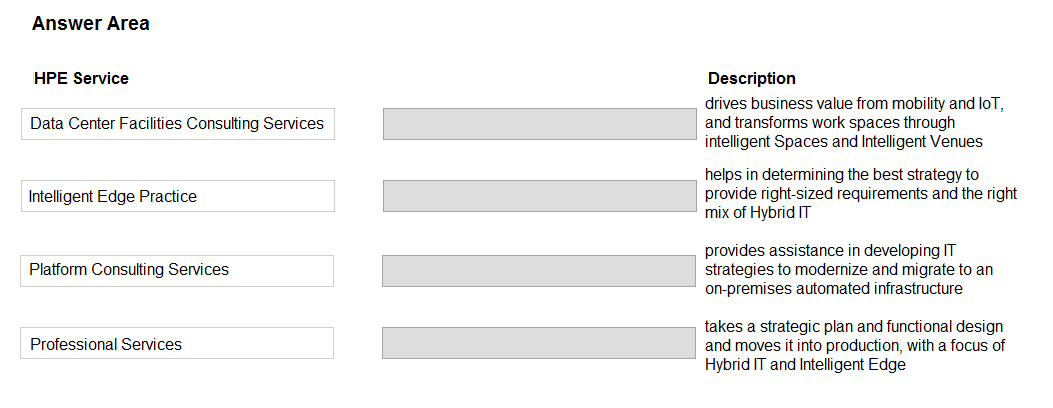Click the gray answer slot next to Intelligent Edge Practice

(x=540, y=196)
